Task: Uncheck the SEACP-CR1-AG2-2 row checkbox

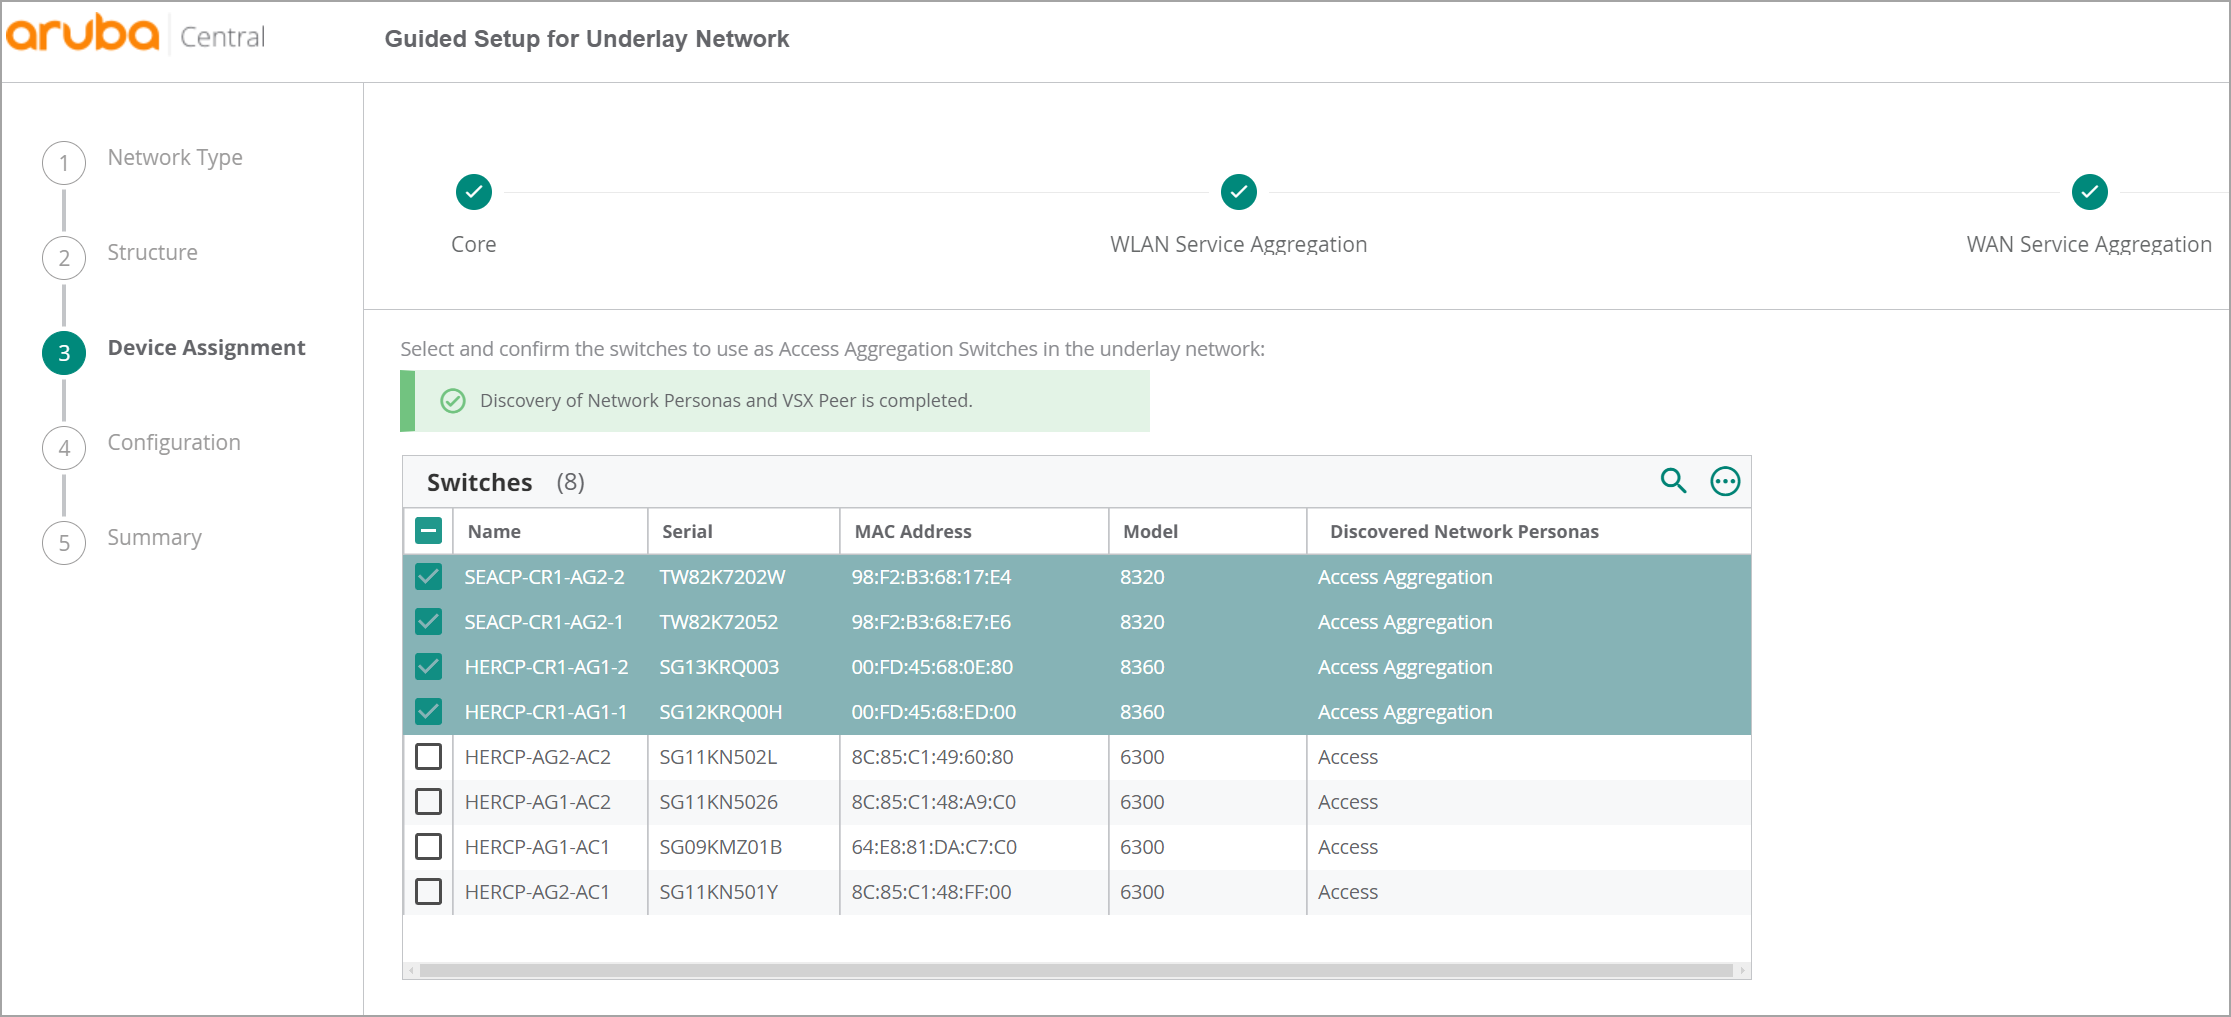Action: tap(428, 576)
